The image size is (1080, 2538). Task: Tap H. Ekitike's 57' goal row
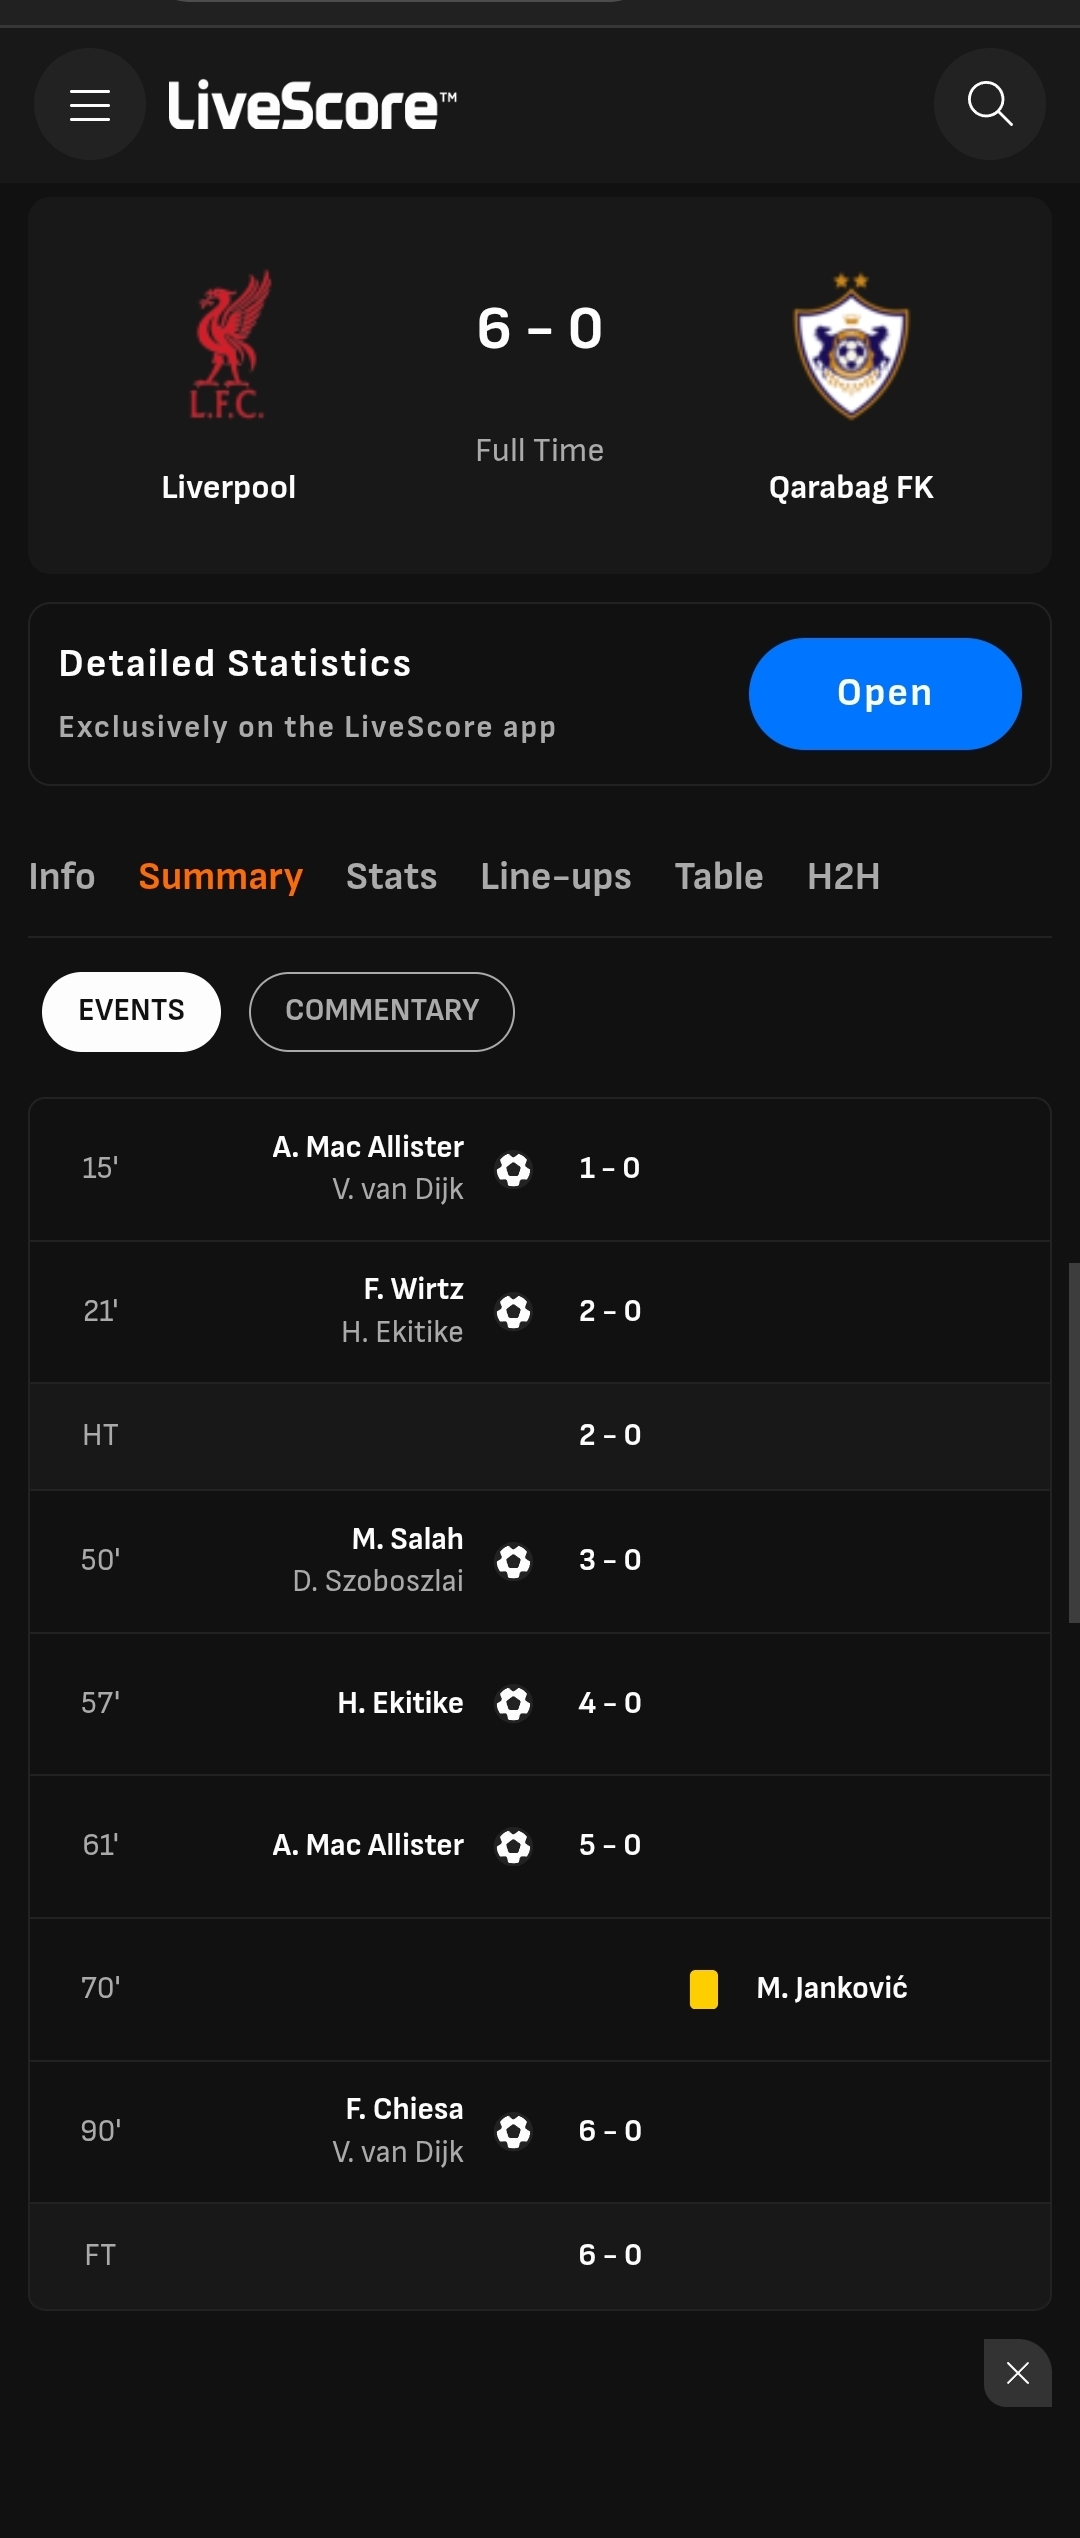tap(540, 1704)
